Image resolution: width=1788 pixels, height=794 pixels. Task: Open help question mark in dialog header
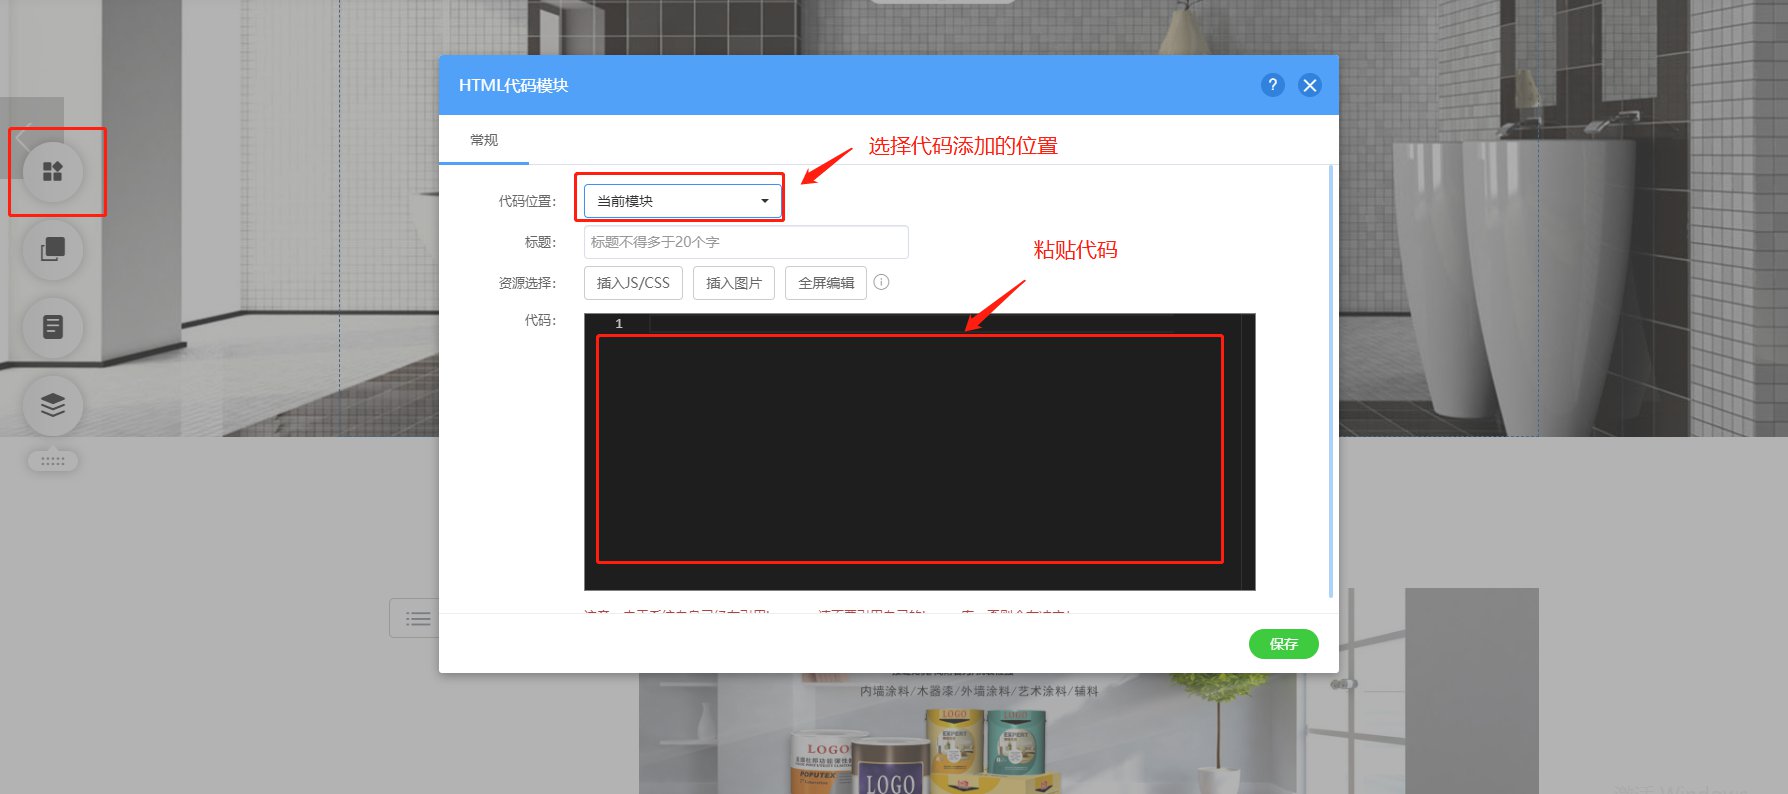[1272, 85]
